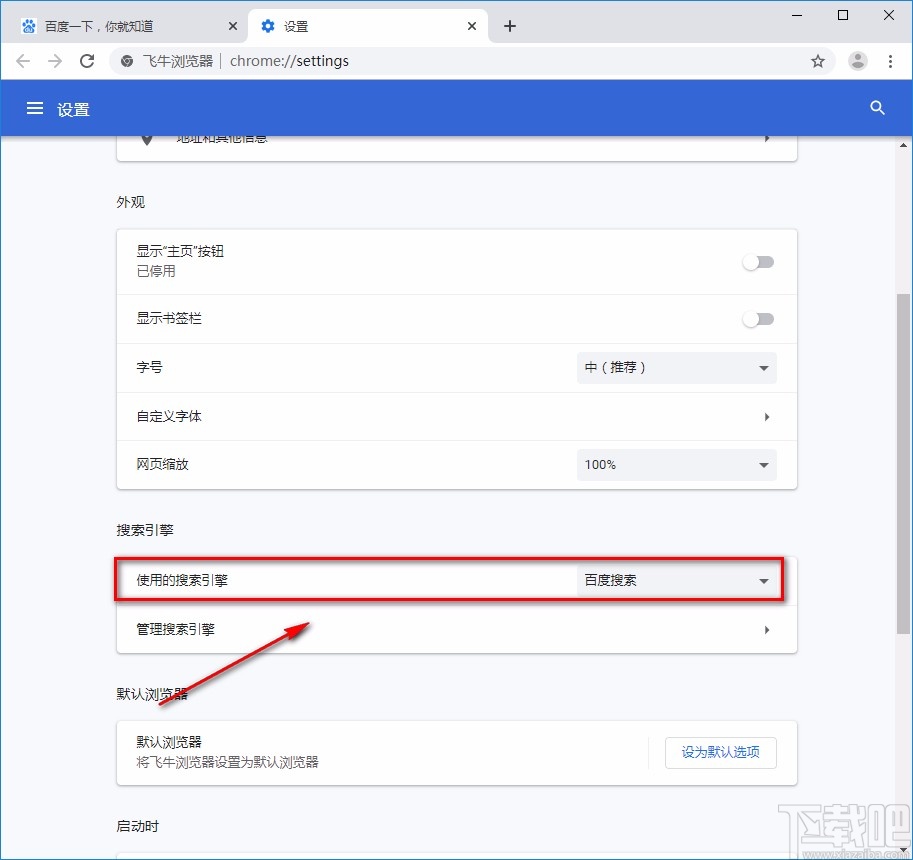913x860 pixels.
Task: Click the search icon in settings header
Action: coord(877,108)
